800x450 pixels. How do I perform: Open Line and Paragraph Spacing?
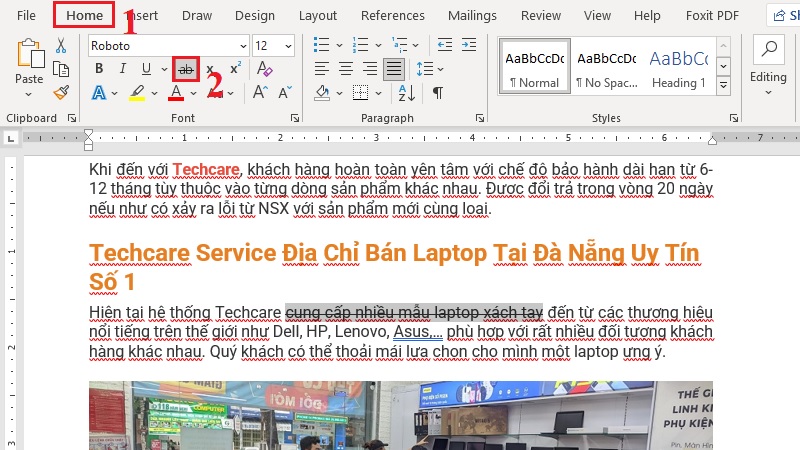(424, 68)
